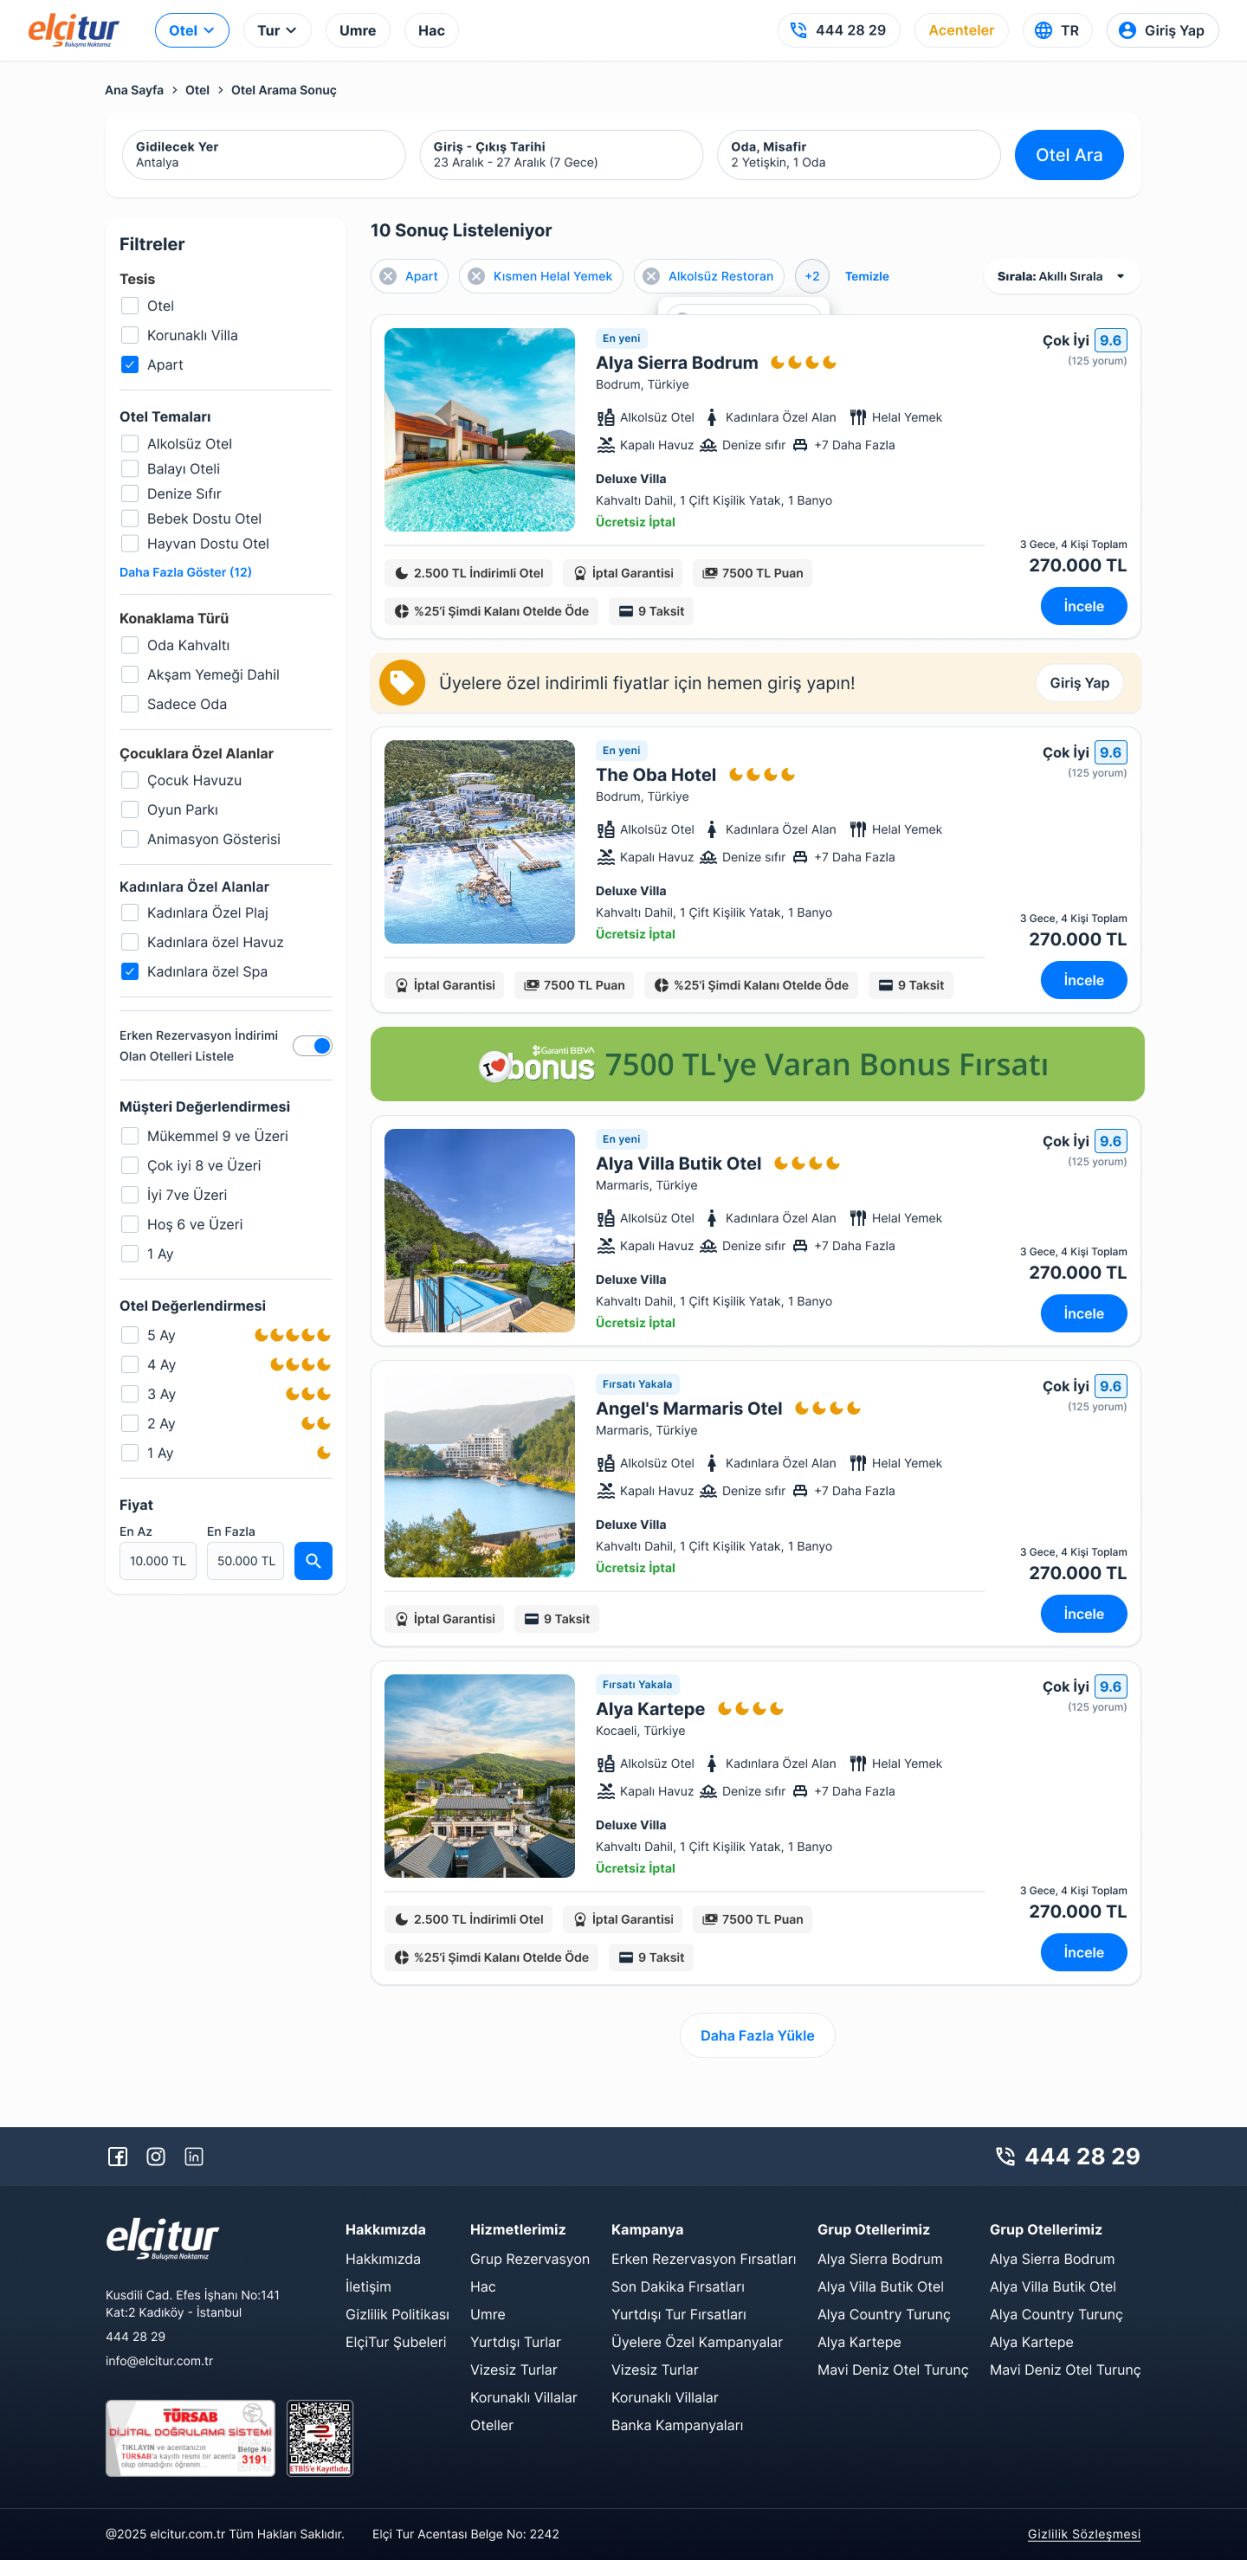Open the Instagram icon in footer
The width and height of the screenshot is (1247, 2560).
point(156,2156)
